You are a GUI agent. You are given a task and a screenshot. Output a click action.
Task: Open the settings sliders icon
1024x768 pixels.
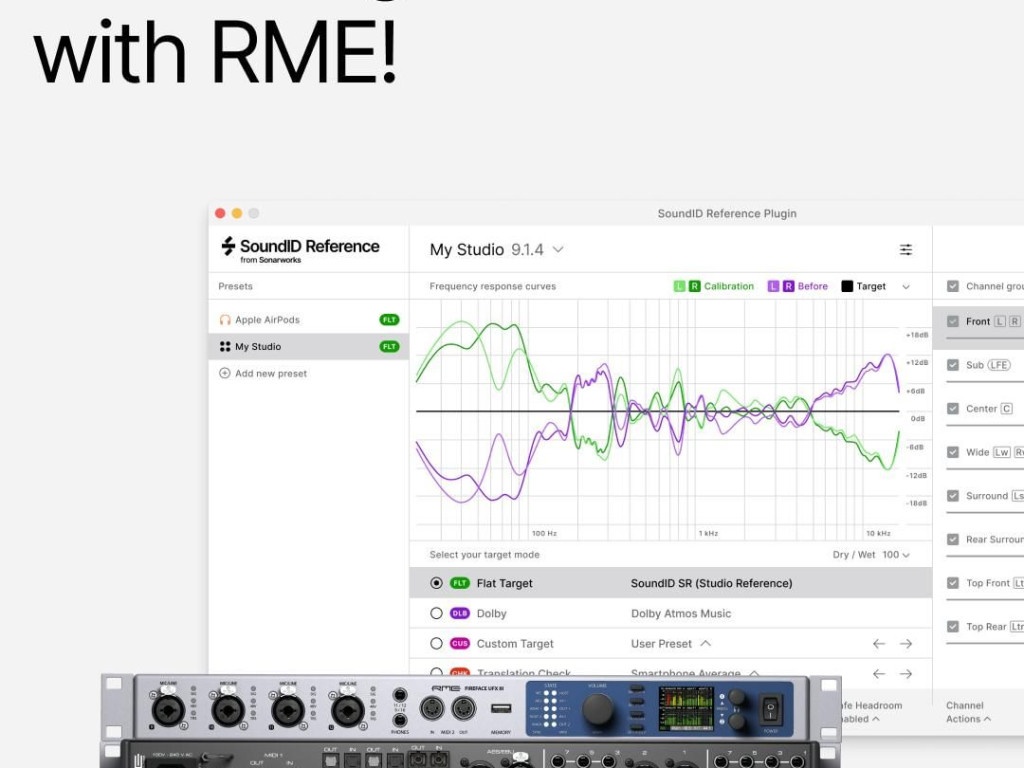(905, 250)
